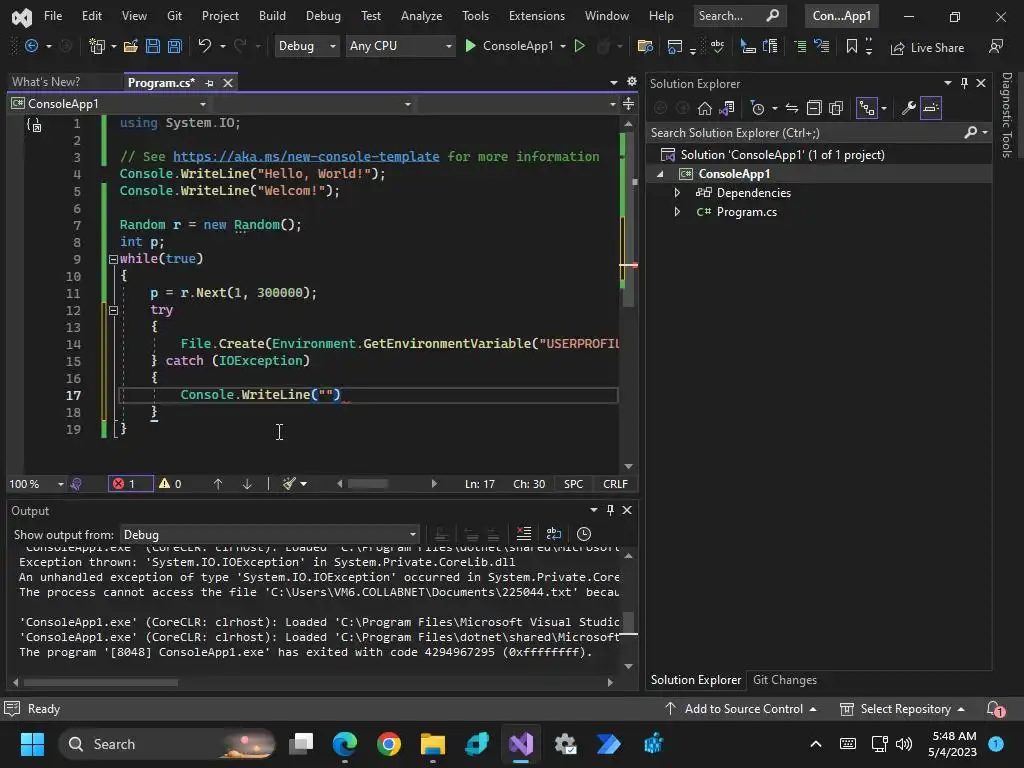1024x768 pixels.
Task: Open the Debug configuration dropdown
Action: tap(306, 46)
